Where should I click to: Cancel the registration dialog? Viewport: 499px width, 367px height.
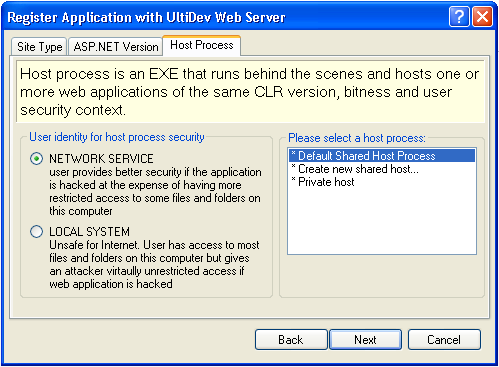444,340
